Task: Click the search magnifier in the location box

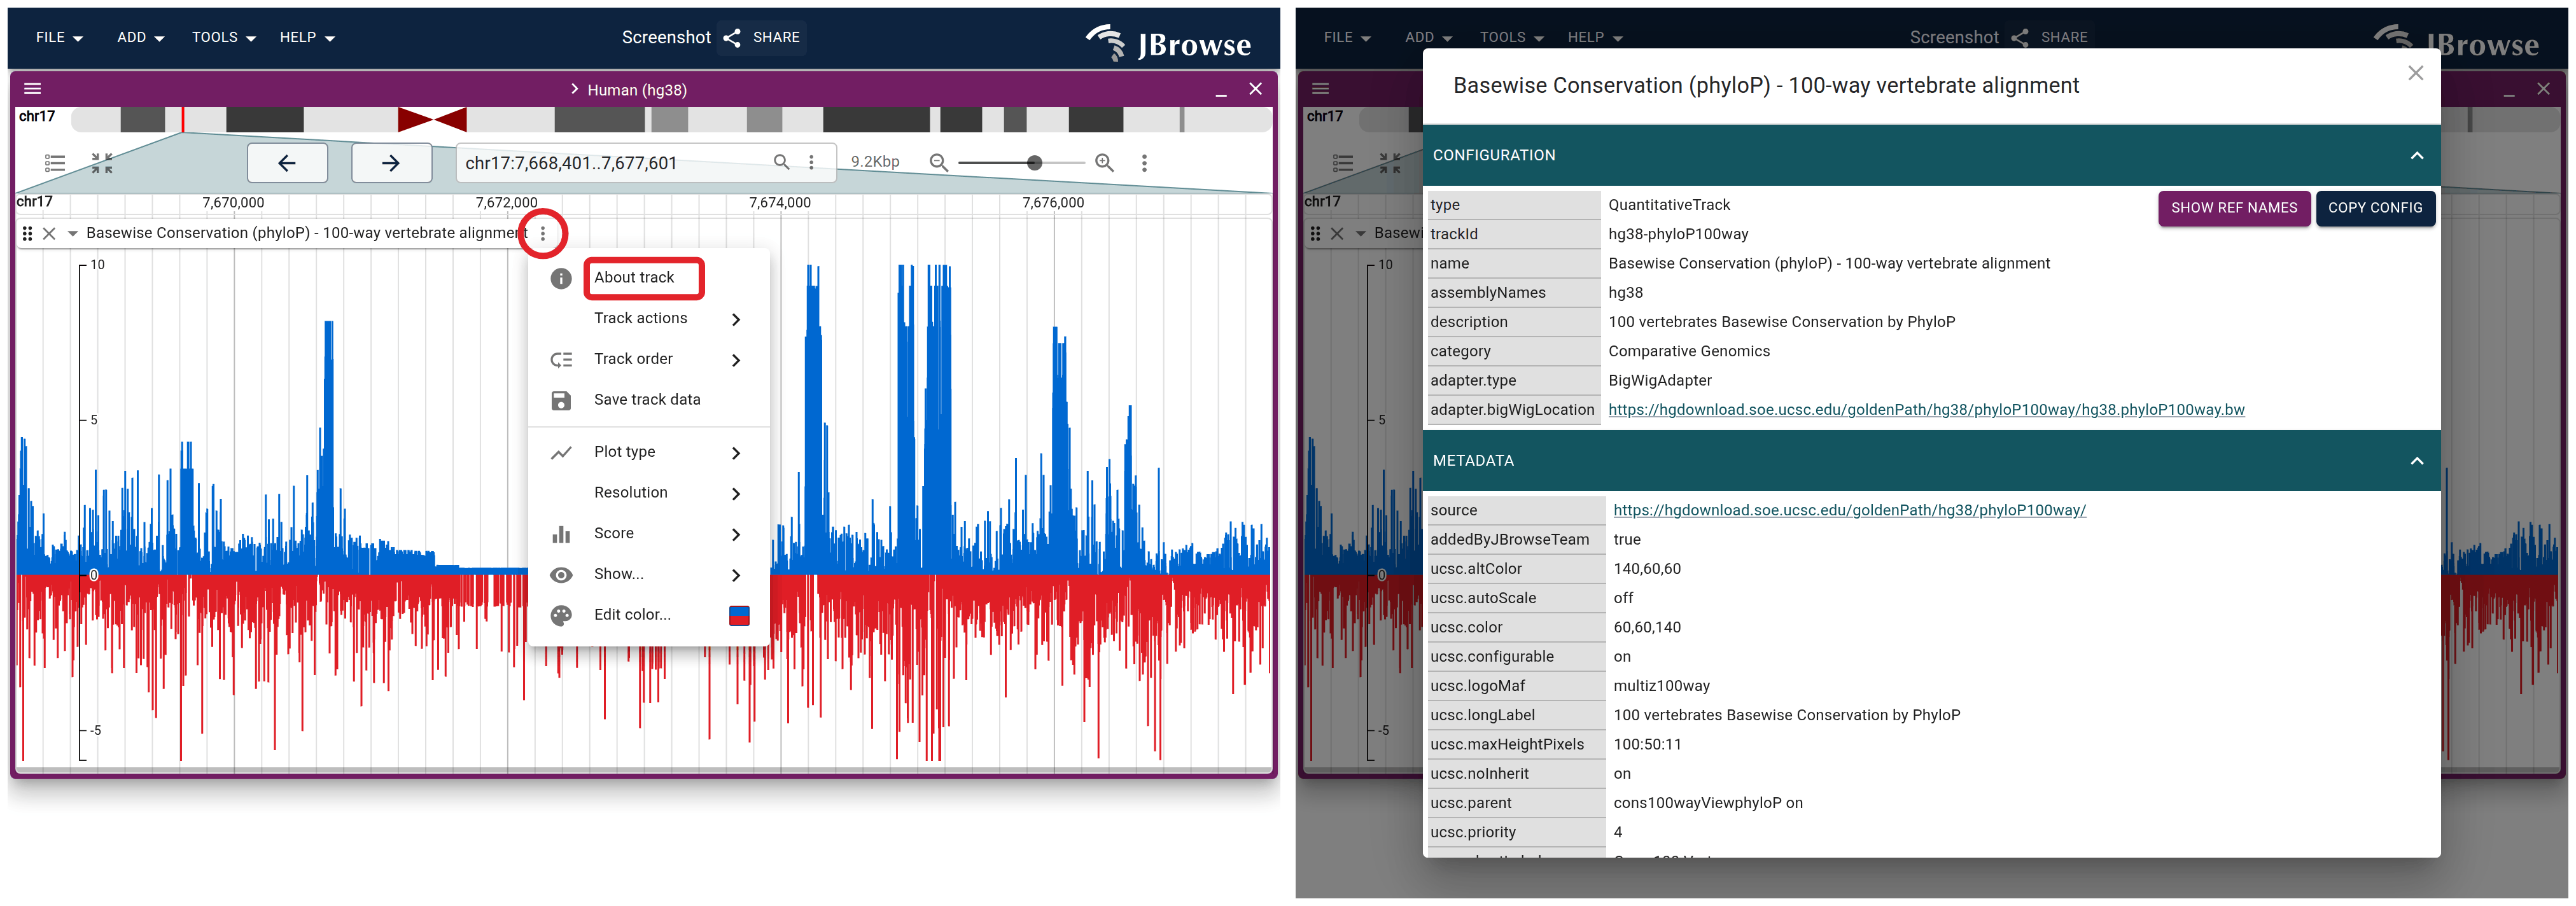Action: [781, 162]
